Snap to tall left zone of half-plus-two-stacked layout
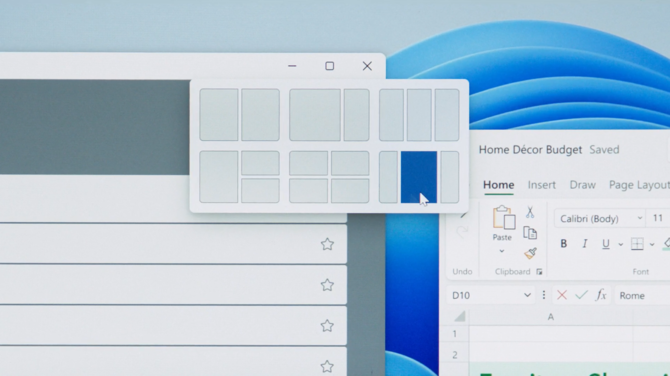 click(x=219, y=177)
